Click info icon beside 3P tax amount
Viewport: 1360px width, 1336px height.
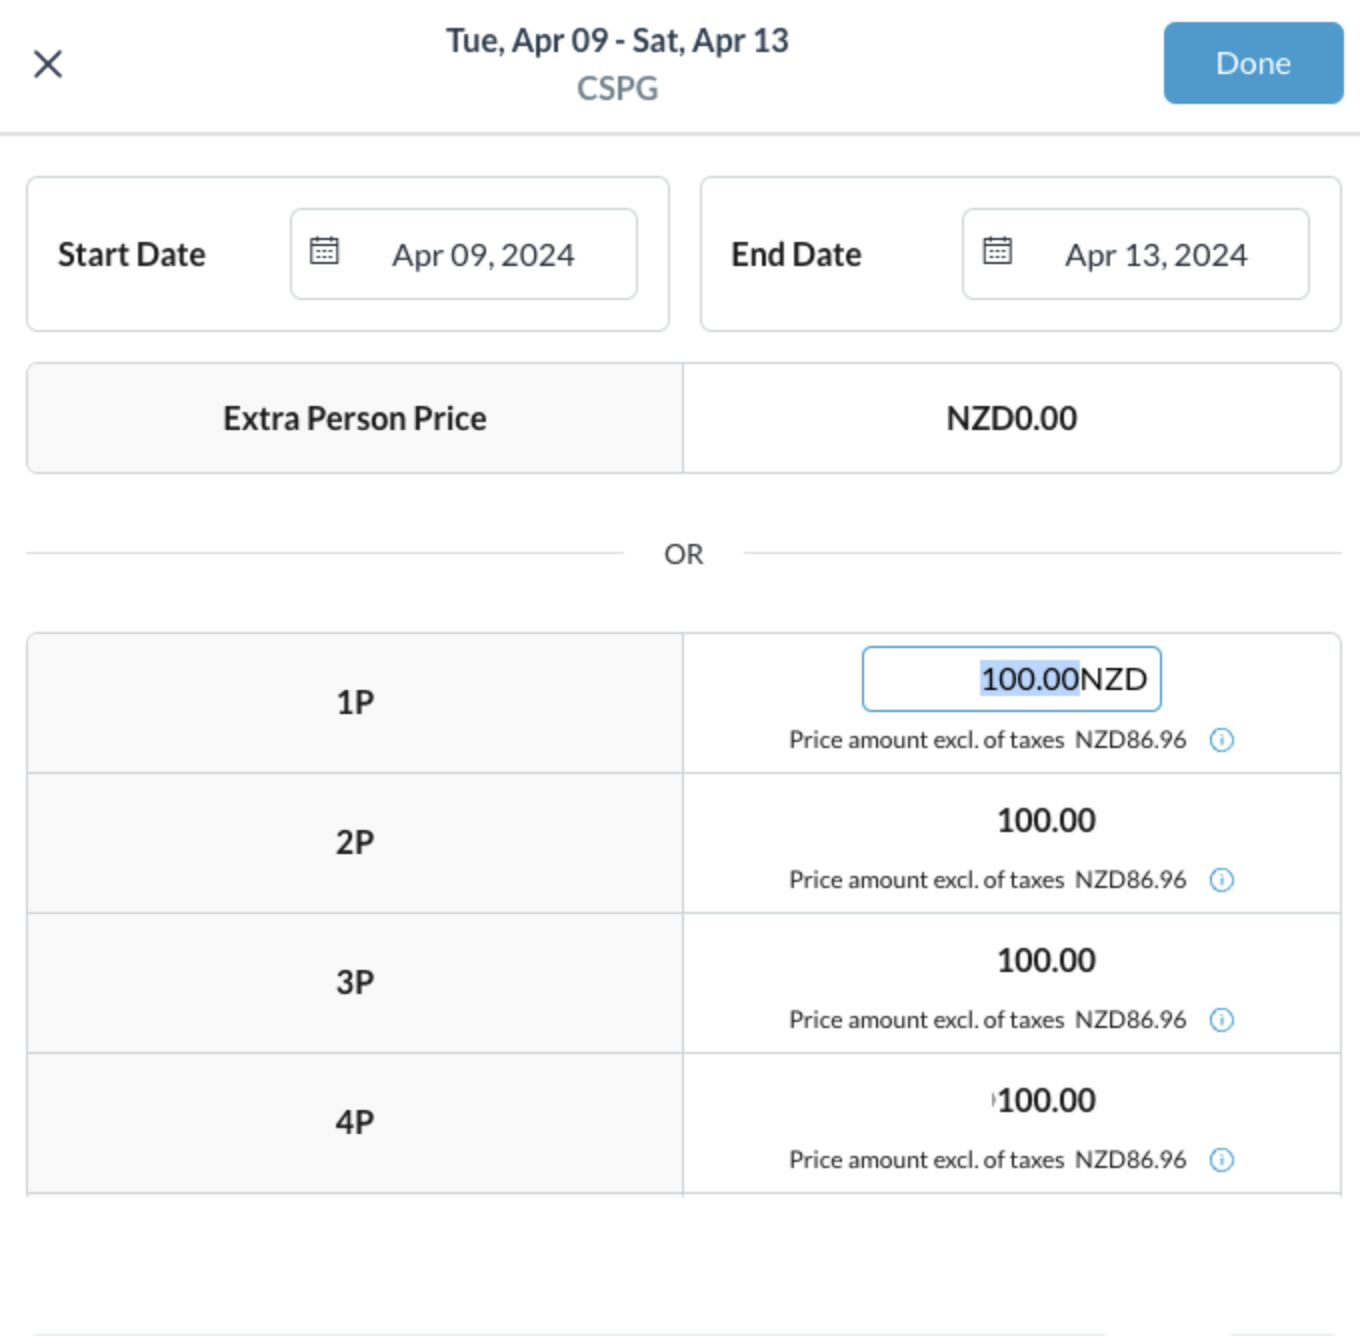[1221, 1020]
